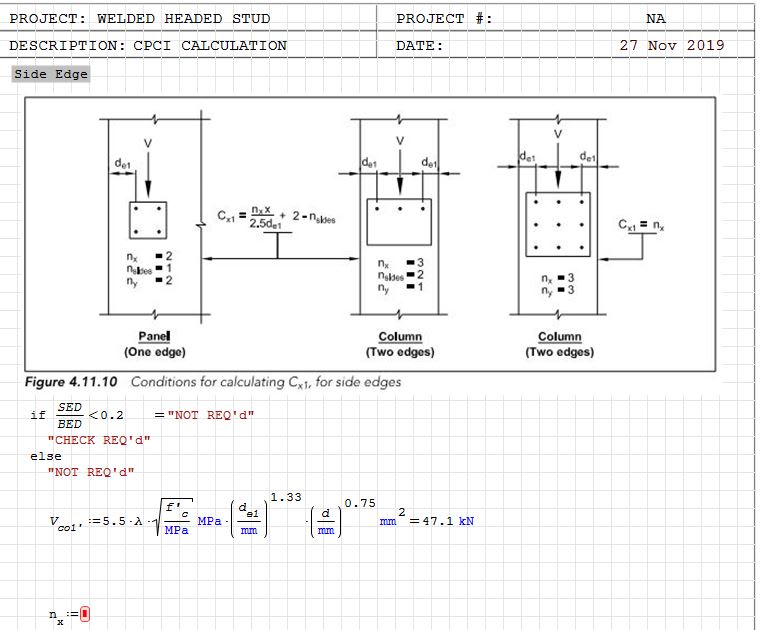Click the Cx1 = nx formula in the figure
This screenshot has width=763, height=630.
pyautogui.click(x=641, y=224)
